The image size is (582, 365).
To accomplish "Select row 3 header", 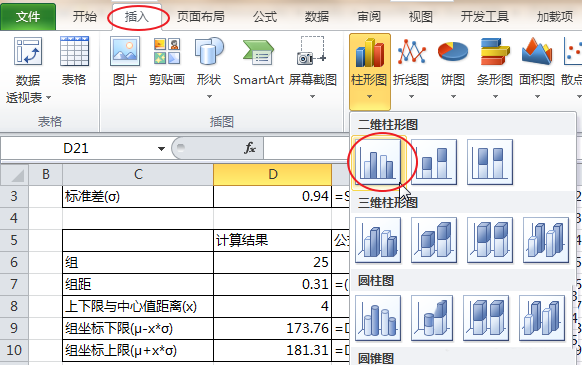I will (x=14, y=196).
